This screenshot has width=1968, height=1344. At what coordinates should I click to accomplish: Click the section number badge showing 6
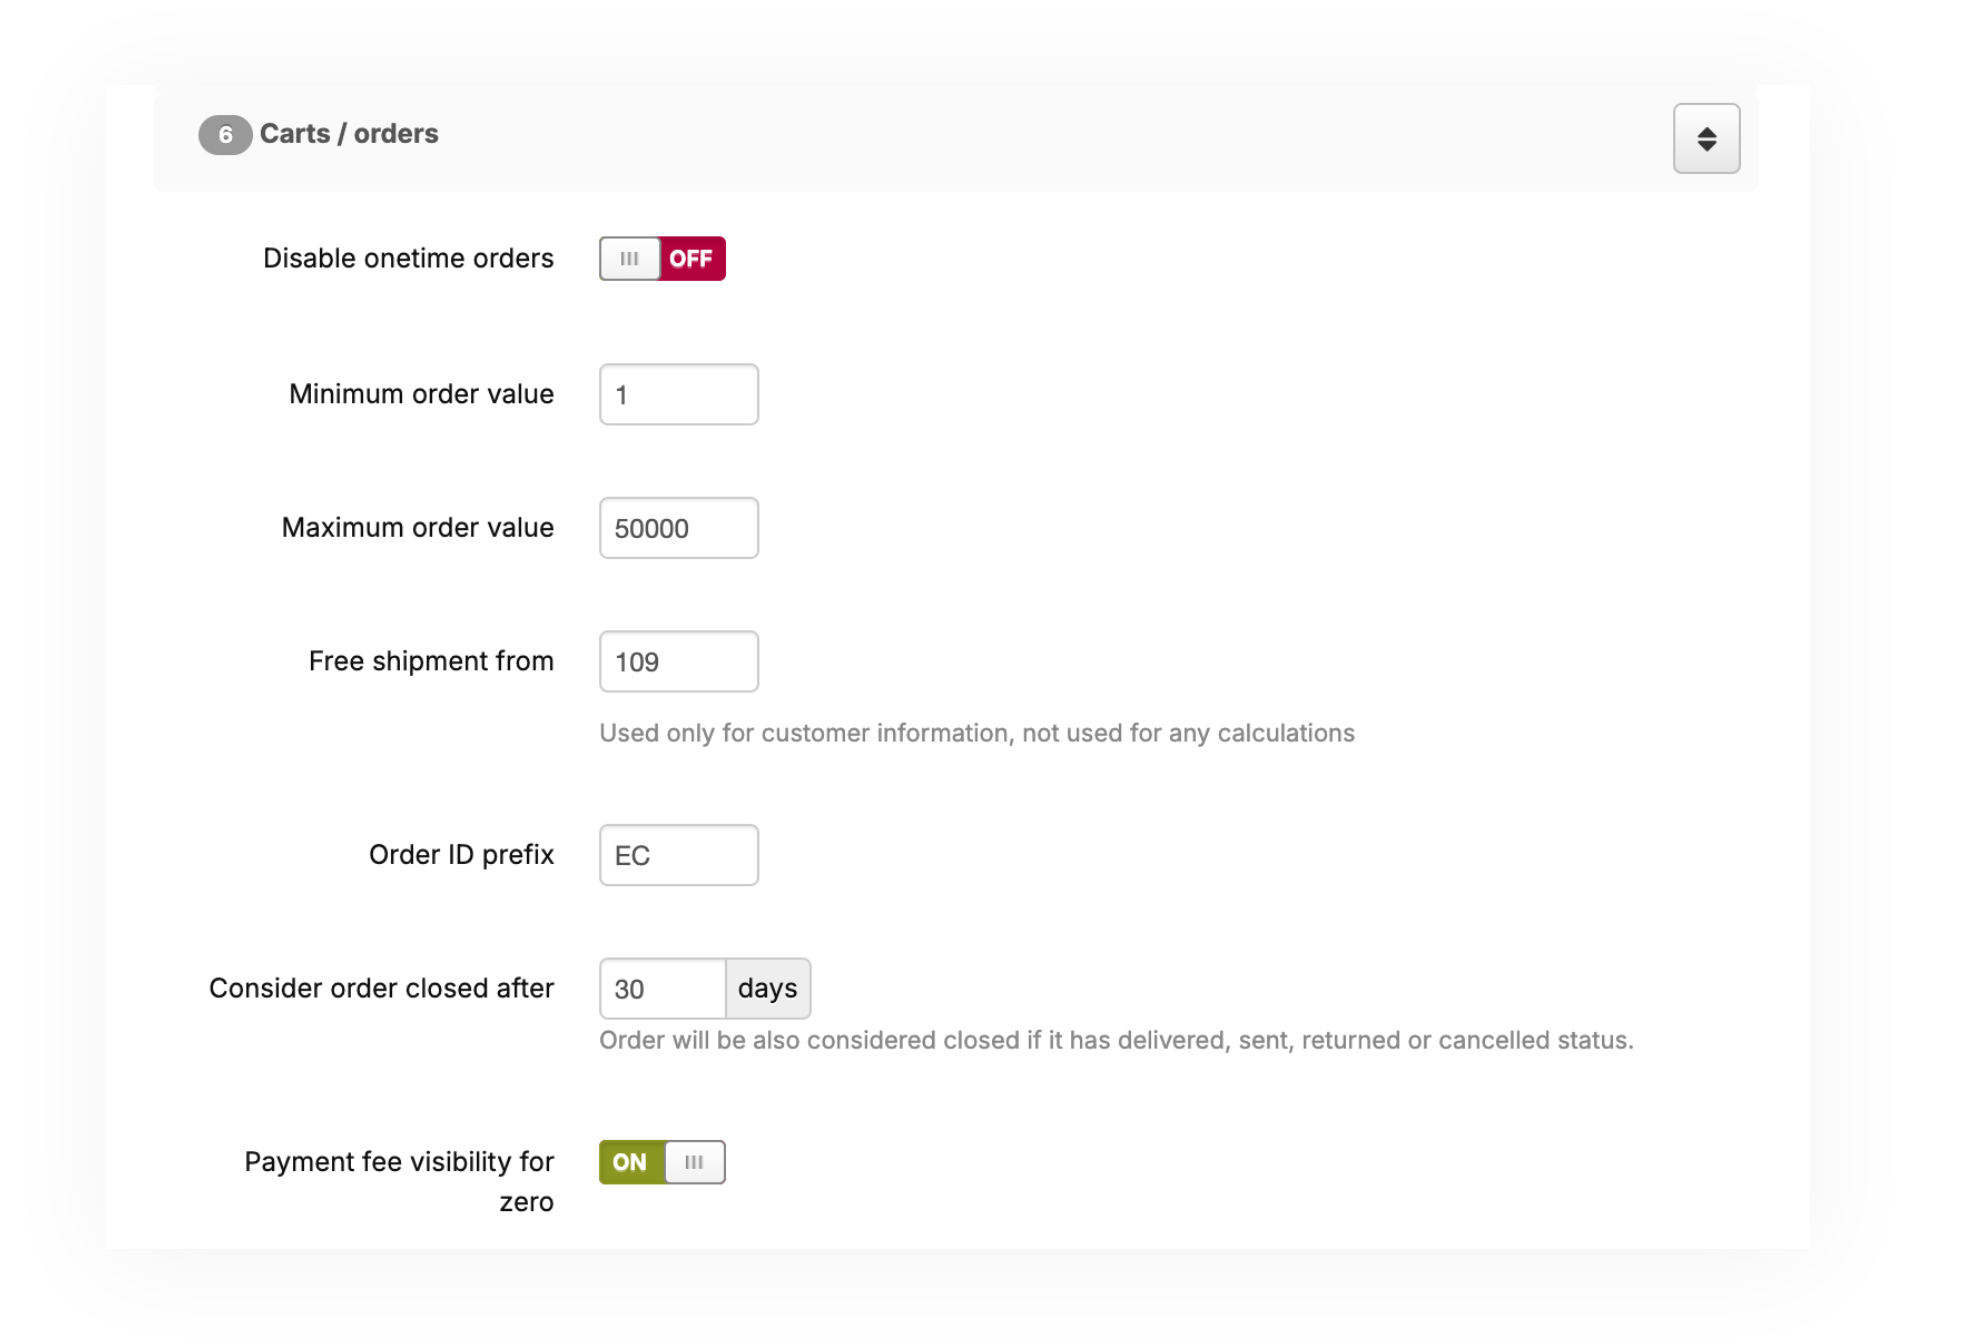[225, 133]
